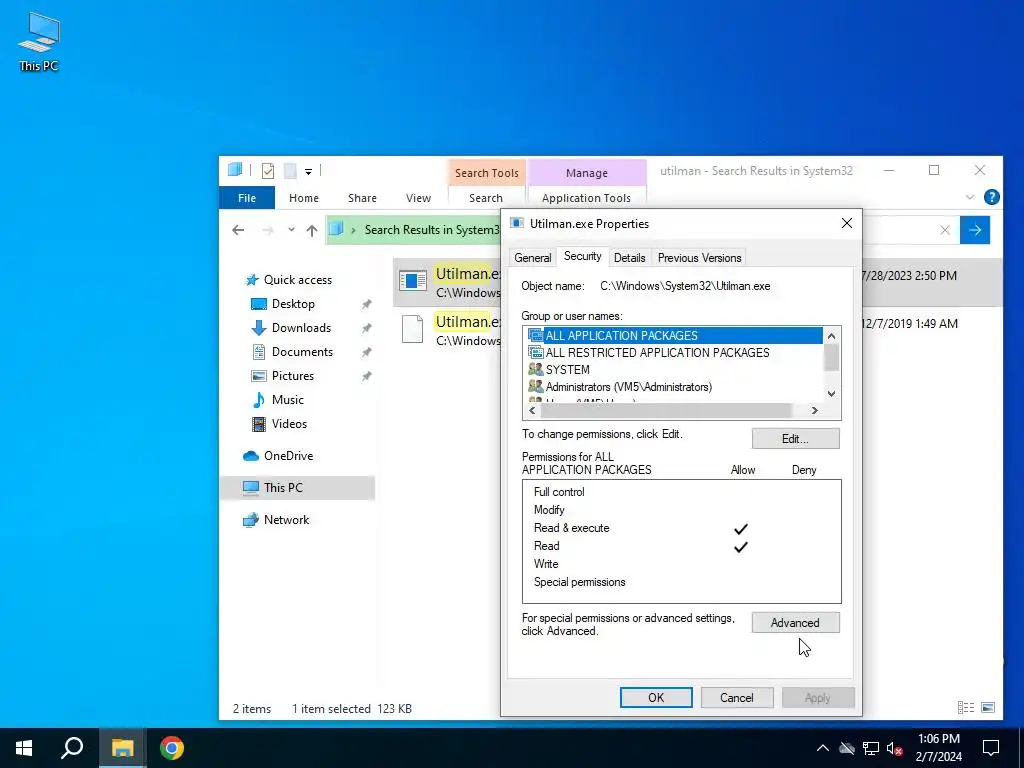Open taskbar Search magnifier
The width and height of the screenshot is (1024, 768).
(x=72, y=748)
